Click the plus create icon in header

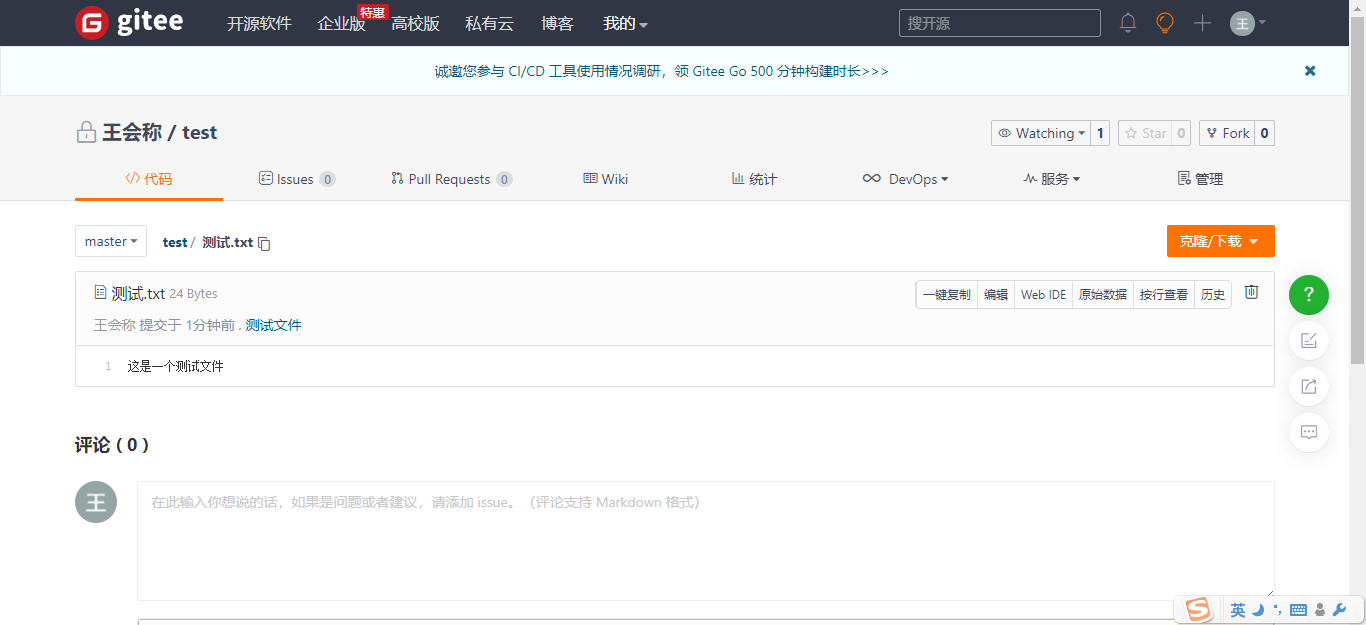click(x=1202, y=23)
